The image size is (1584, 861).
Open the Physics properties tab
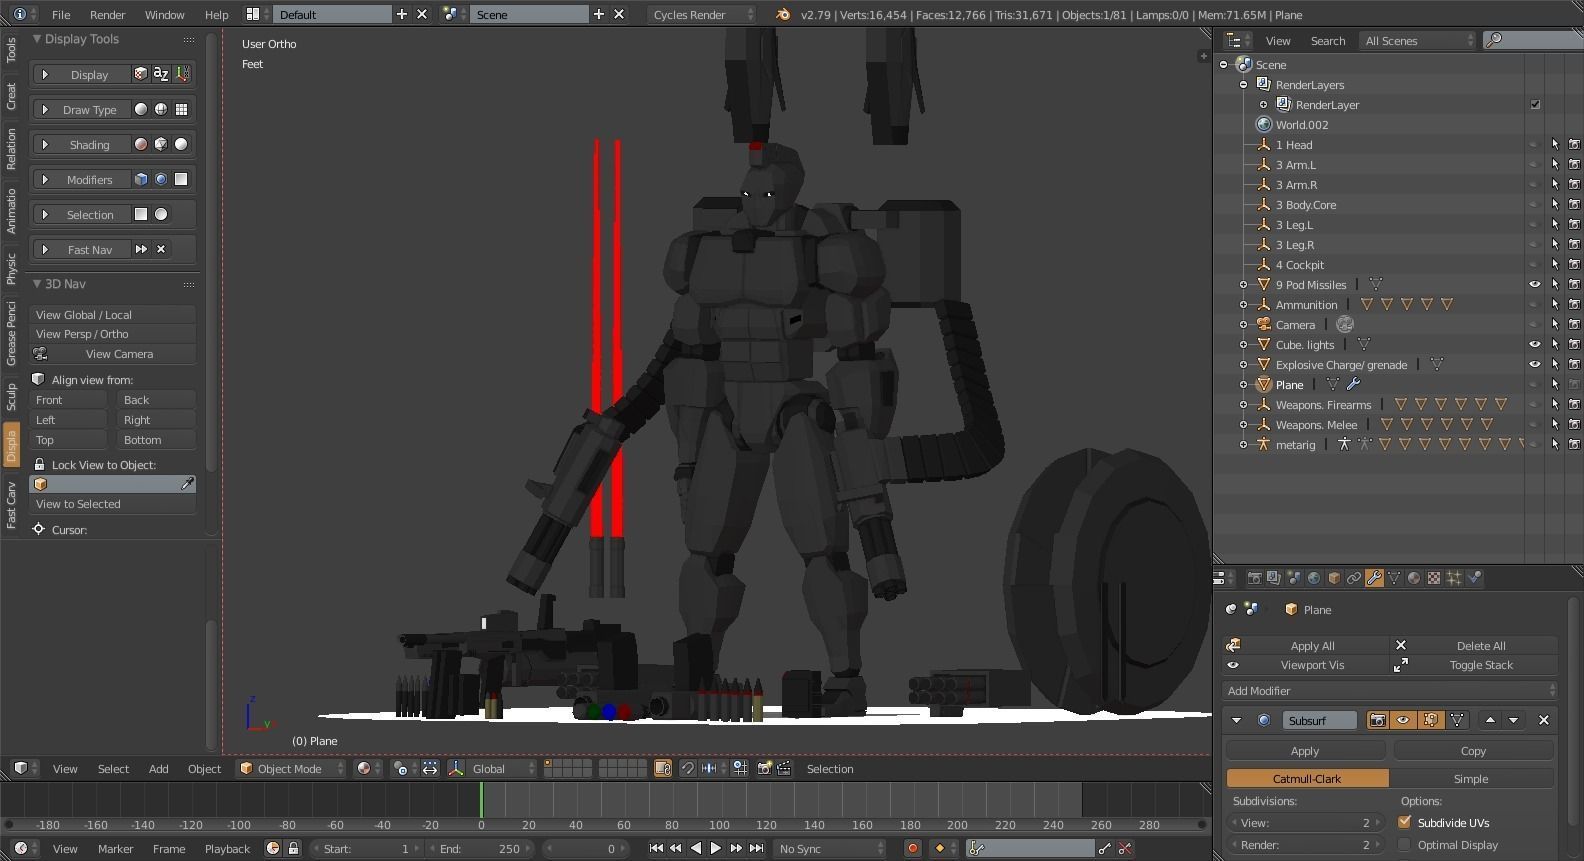click(x=1474, y=578)
